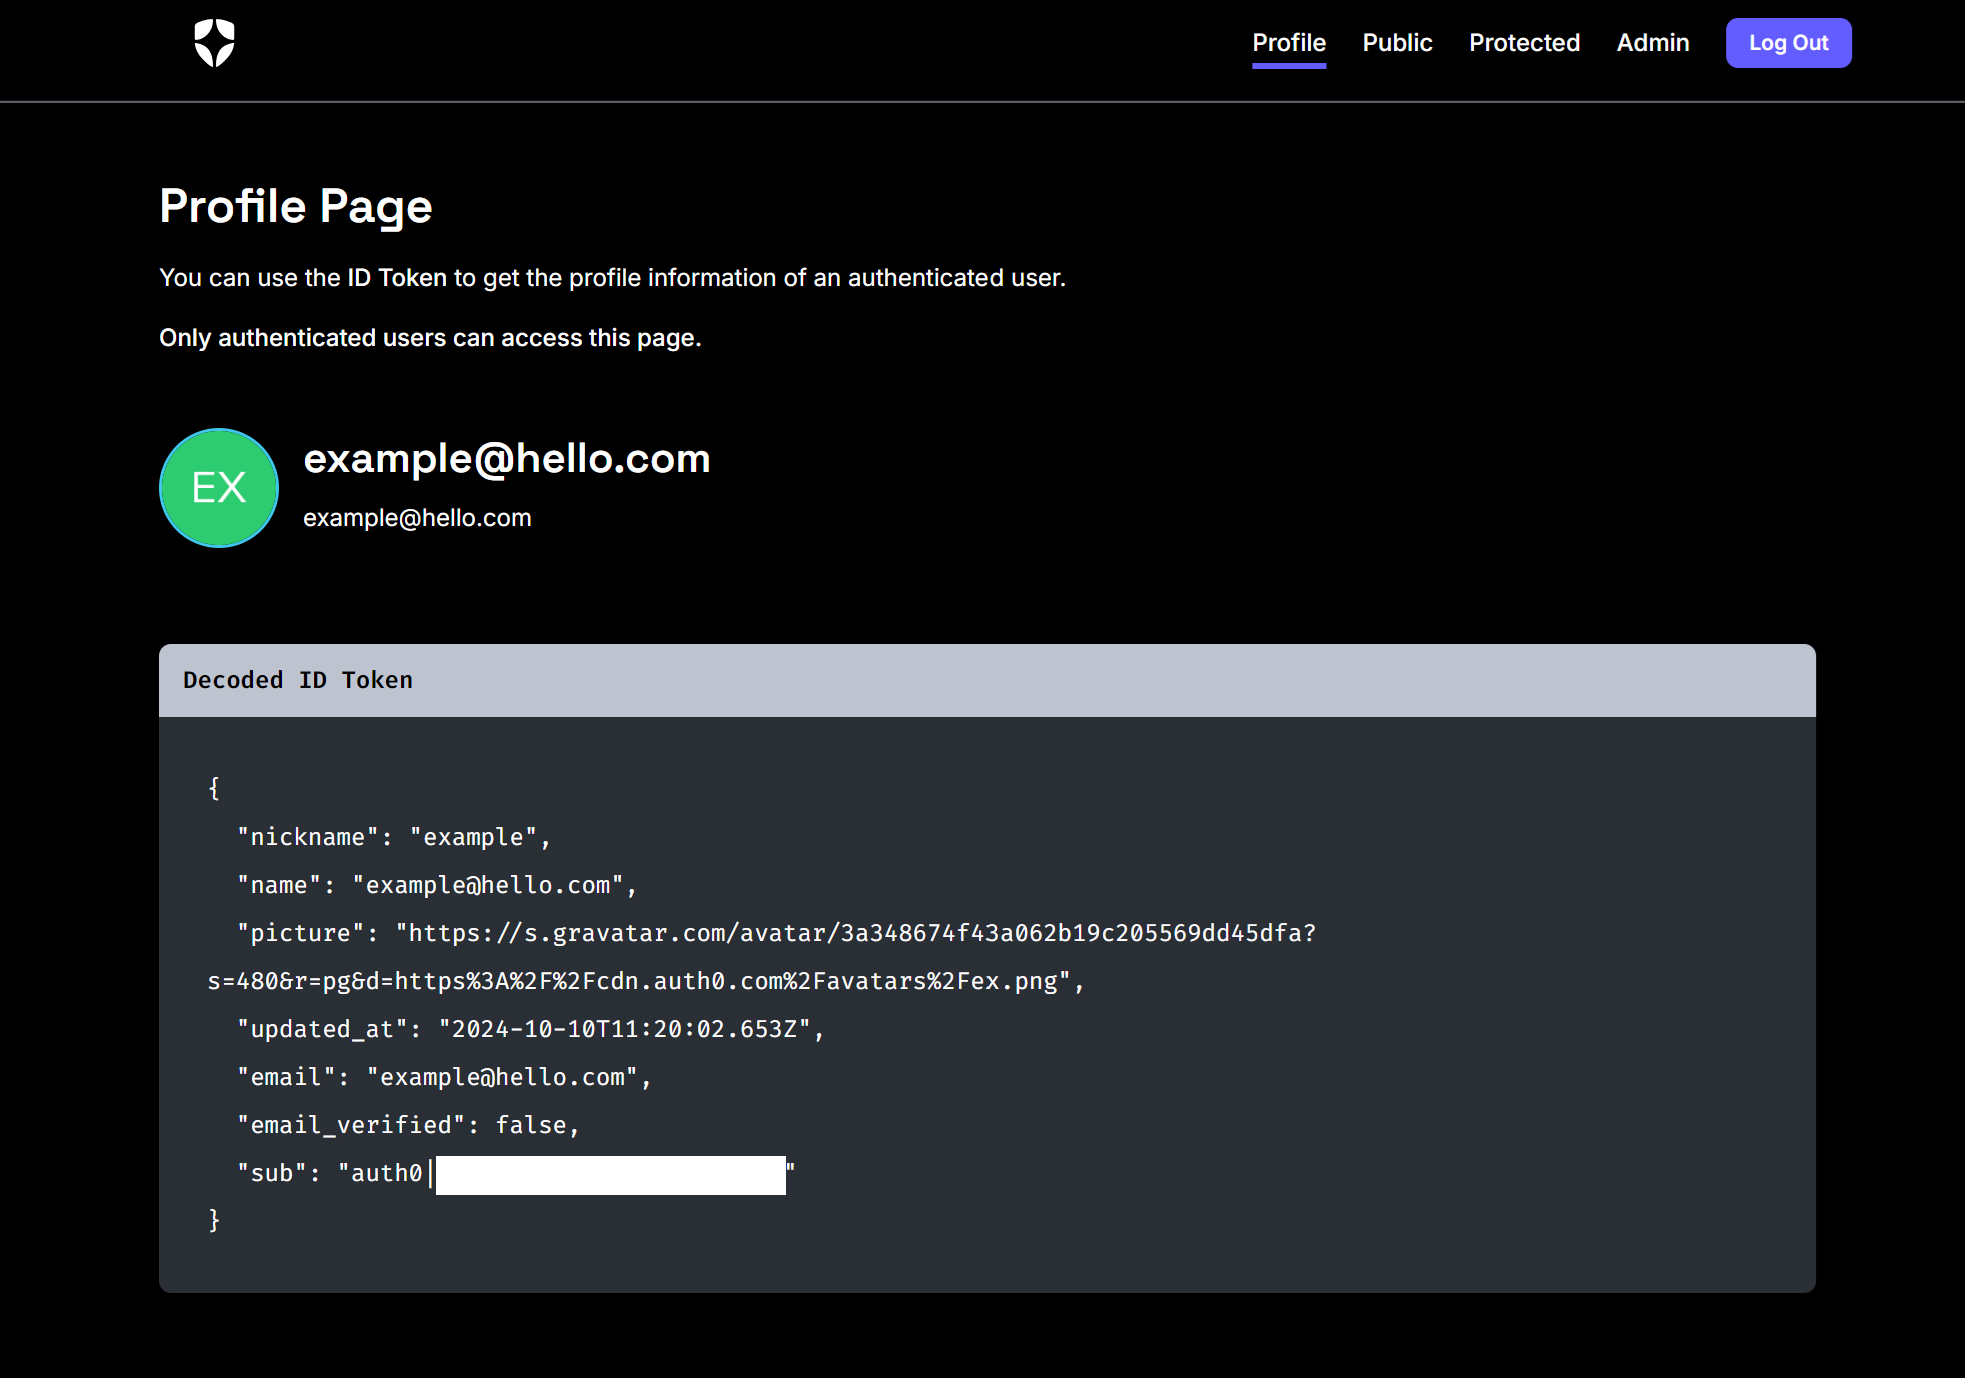Image resolution: width=1965 pixels, height=1378 pixels.
Task: Click the Auth0 shield logo
Action: click(x=214, y=43)
